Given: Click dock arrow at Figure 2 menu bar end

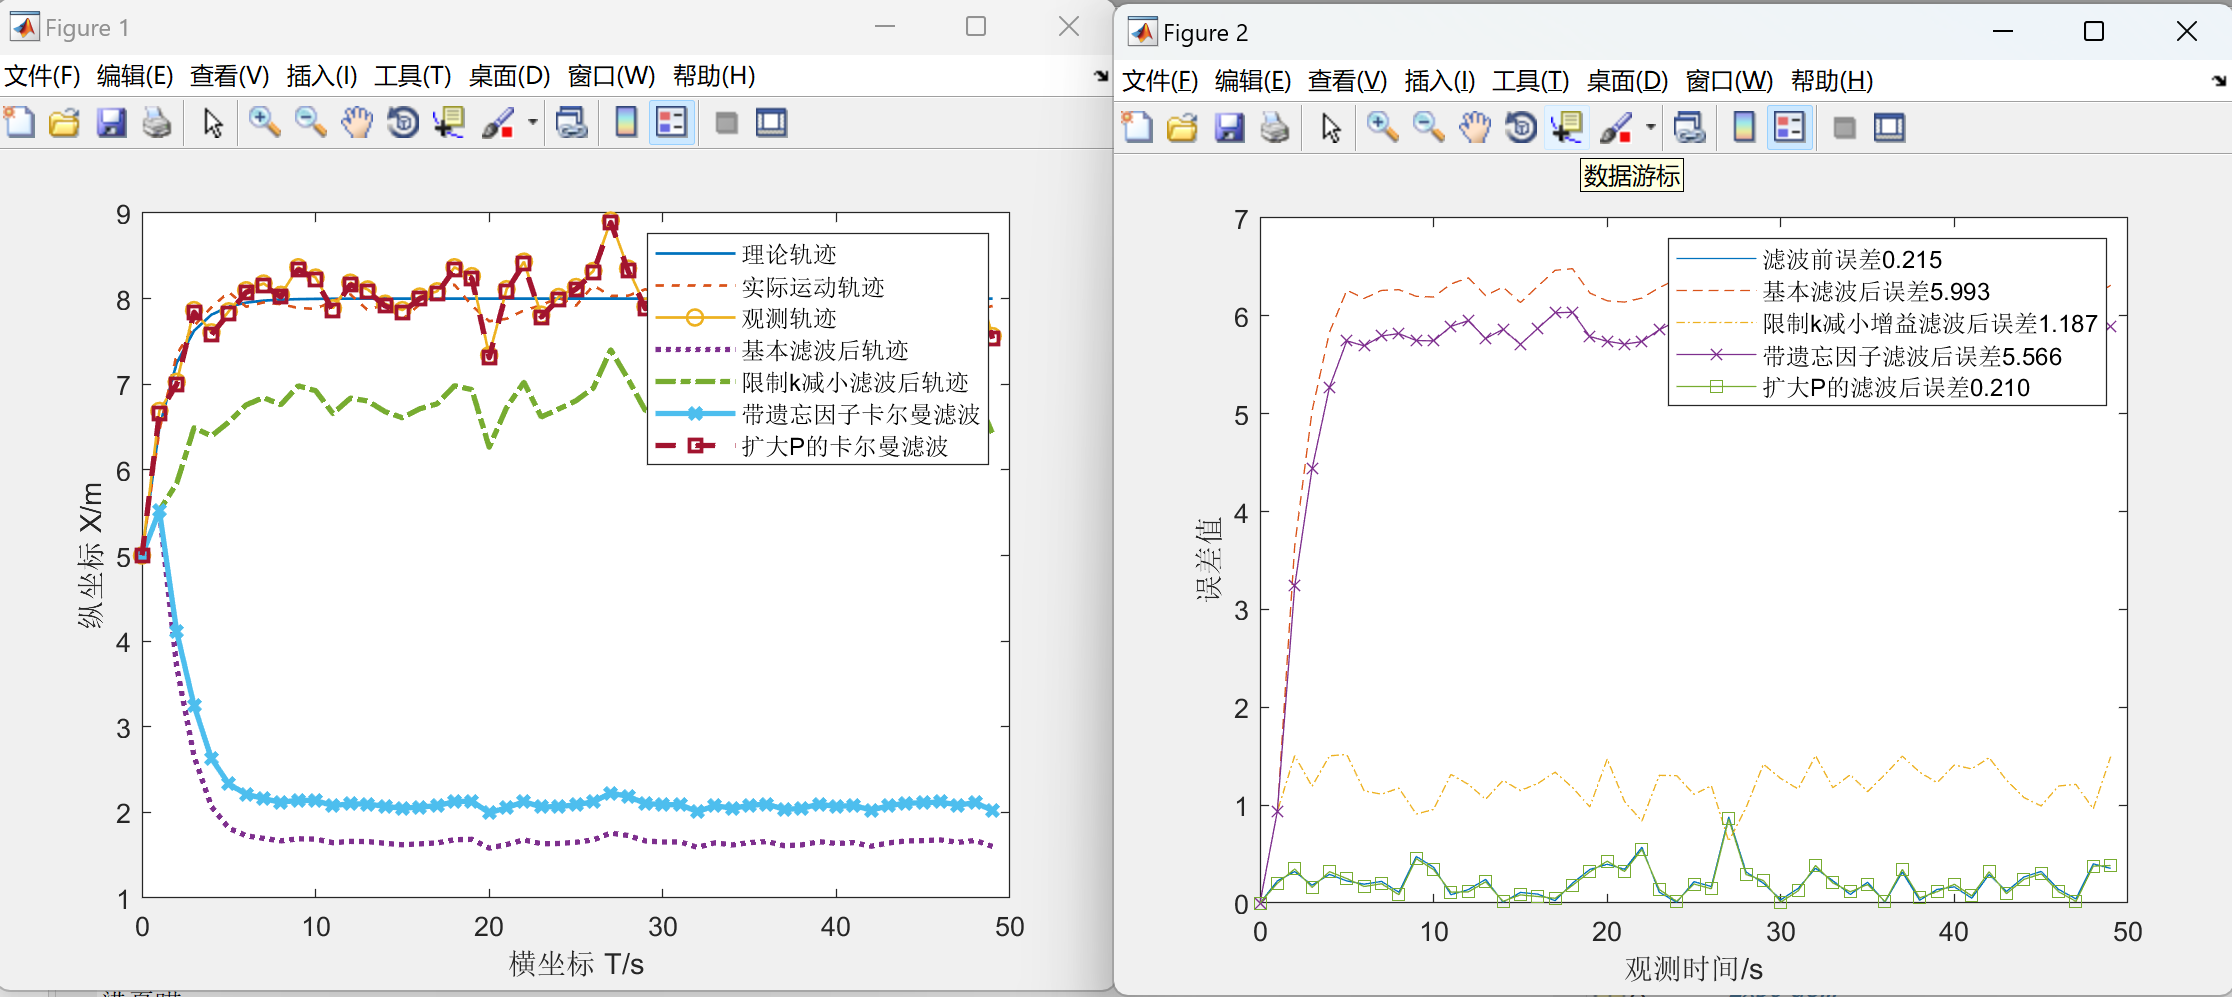Looking at the screenshot, I should point(2218,81).
